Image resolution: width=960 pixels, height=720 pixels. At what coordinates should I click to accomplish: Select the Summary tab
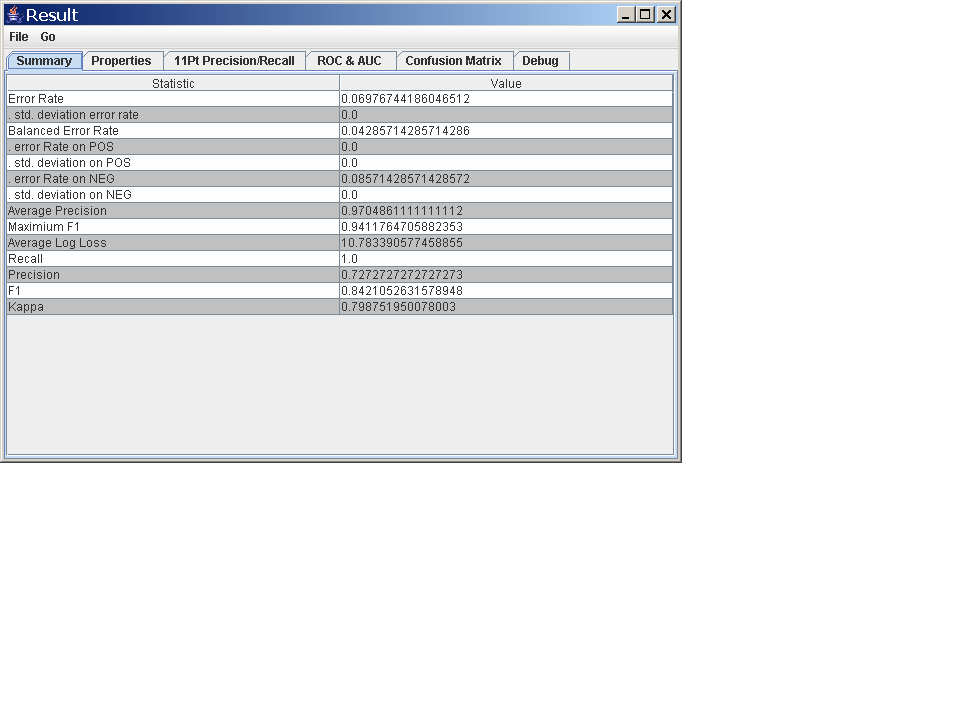[44, 61]
